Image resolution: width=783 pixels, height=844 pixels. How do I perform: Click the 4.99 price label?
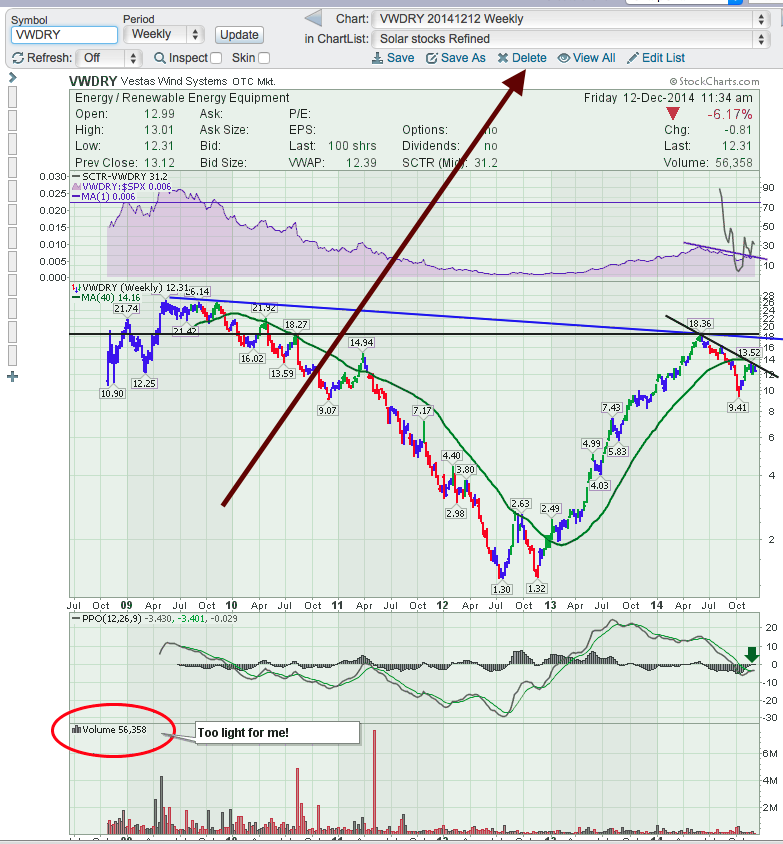[x=591, y=444]
